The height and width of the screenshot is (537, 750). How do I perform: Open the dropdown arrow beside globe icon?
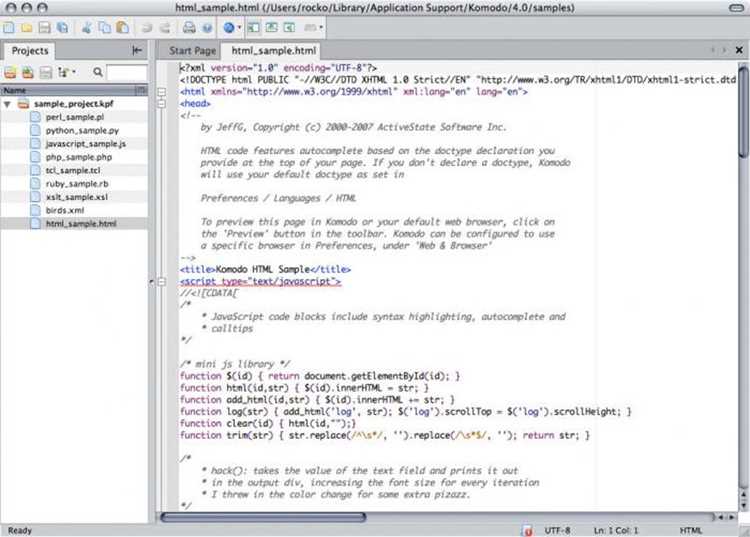pyautogui.click(x=239, y=28)
